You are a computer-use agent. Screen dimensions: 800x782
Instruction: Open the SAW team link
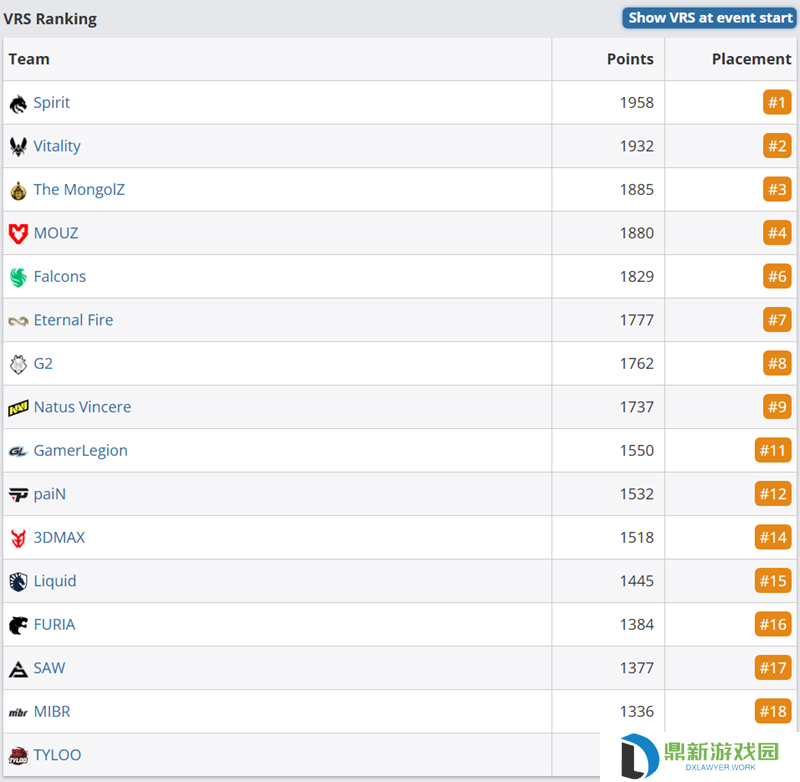click(49, 668)
